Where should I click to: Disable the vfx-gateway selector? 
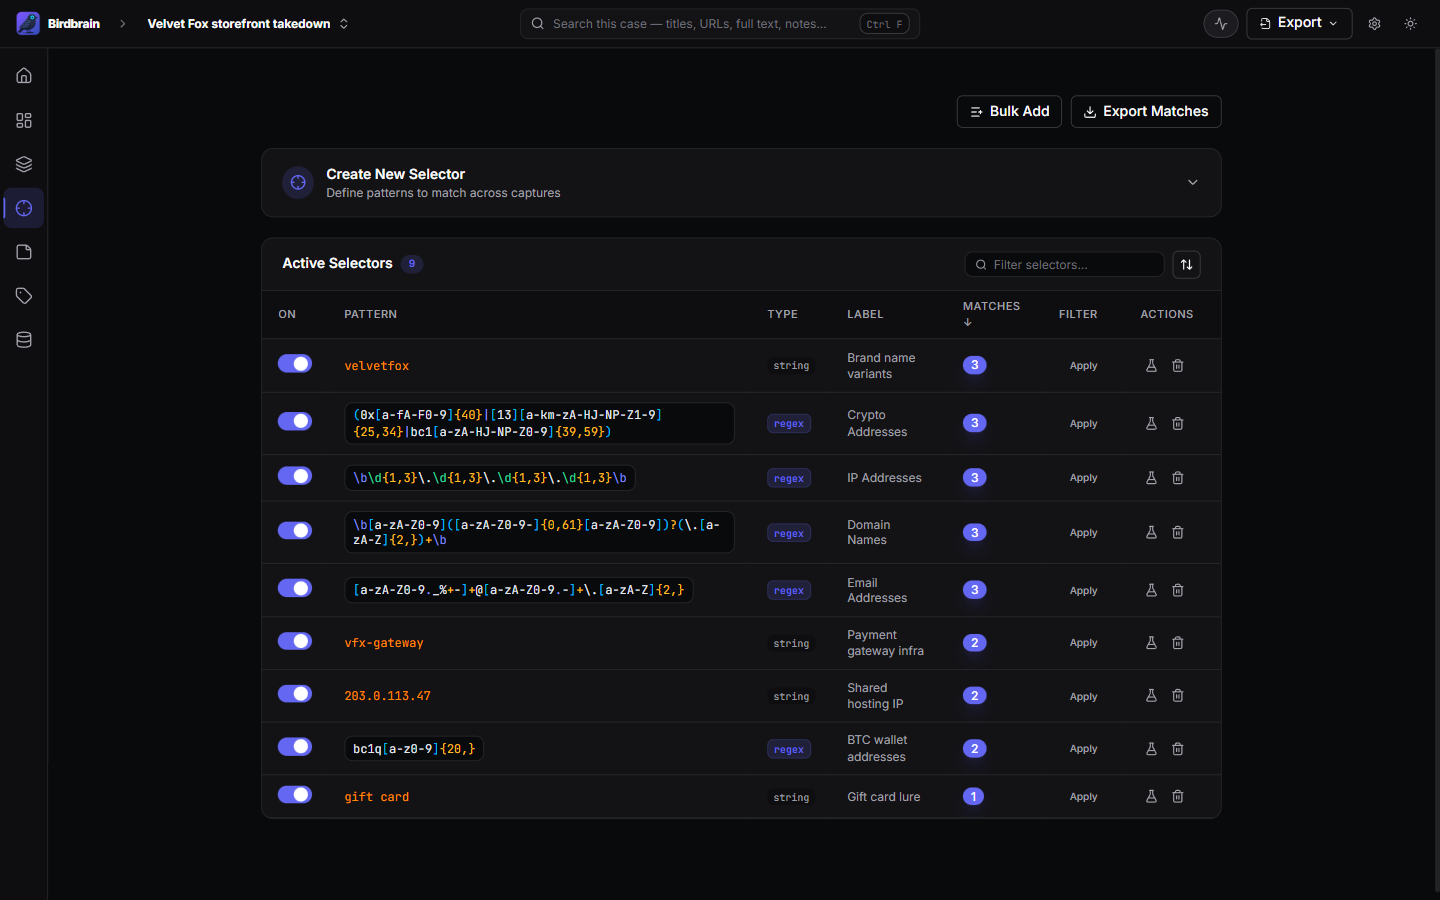(295, 641)
